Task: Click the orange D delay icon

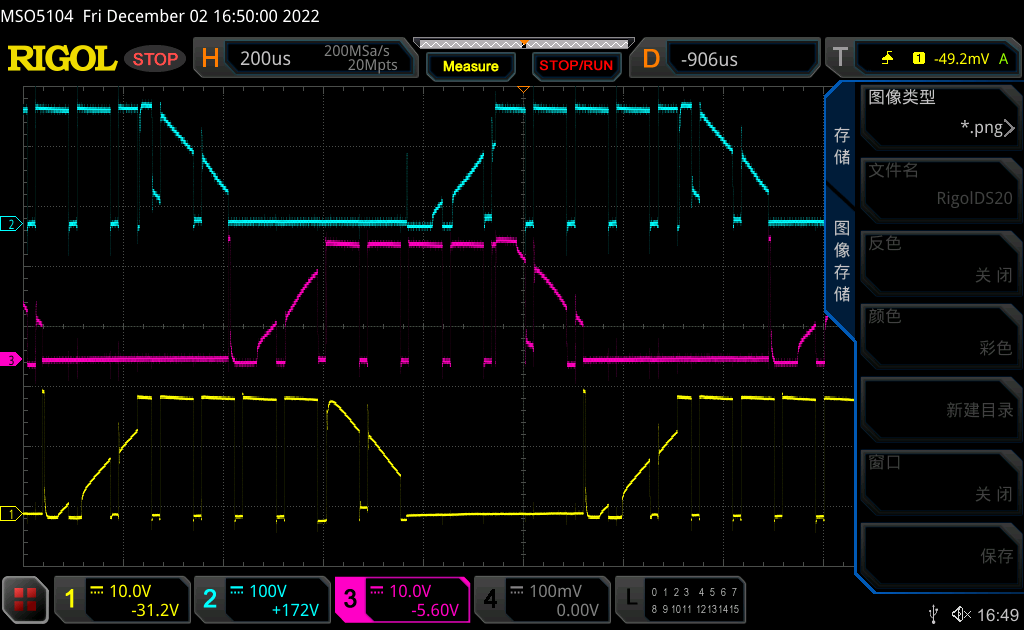Action: [651, 59]
